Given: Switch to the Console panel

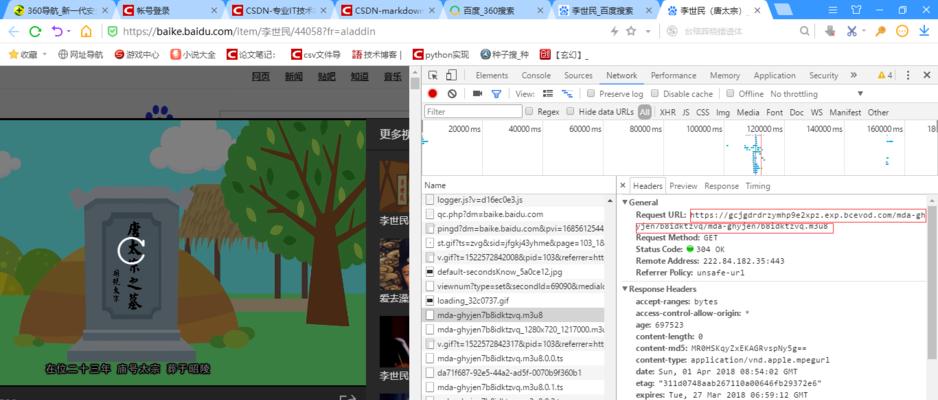Looking at the screenshot, I should (x=536, y=75).
